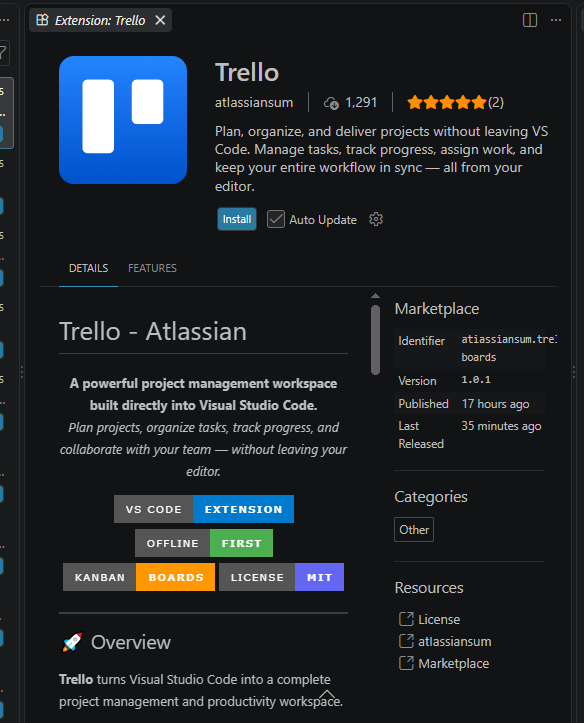Click the OFFLINE FIRST badge
584x723 pixels.
tap(204, 543)
